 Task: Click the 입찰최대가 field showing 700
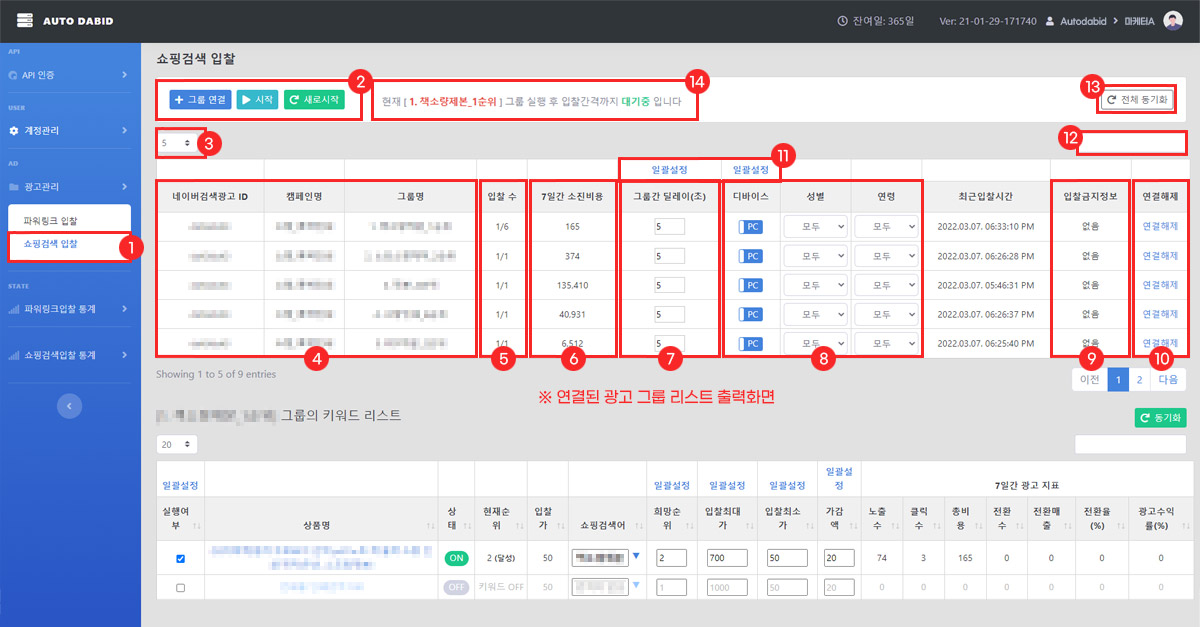727,559
